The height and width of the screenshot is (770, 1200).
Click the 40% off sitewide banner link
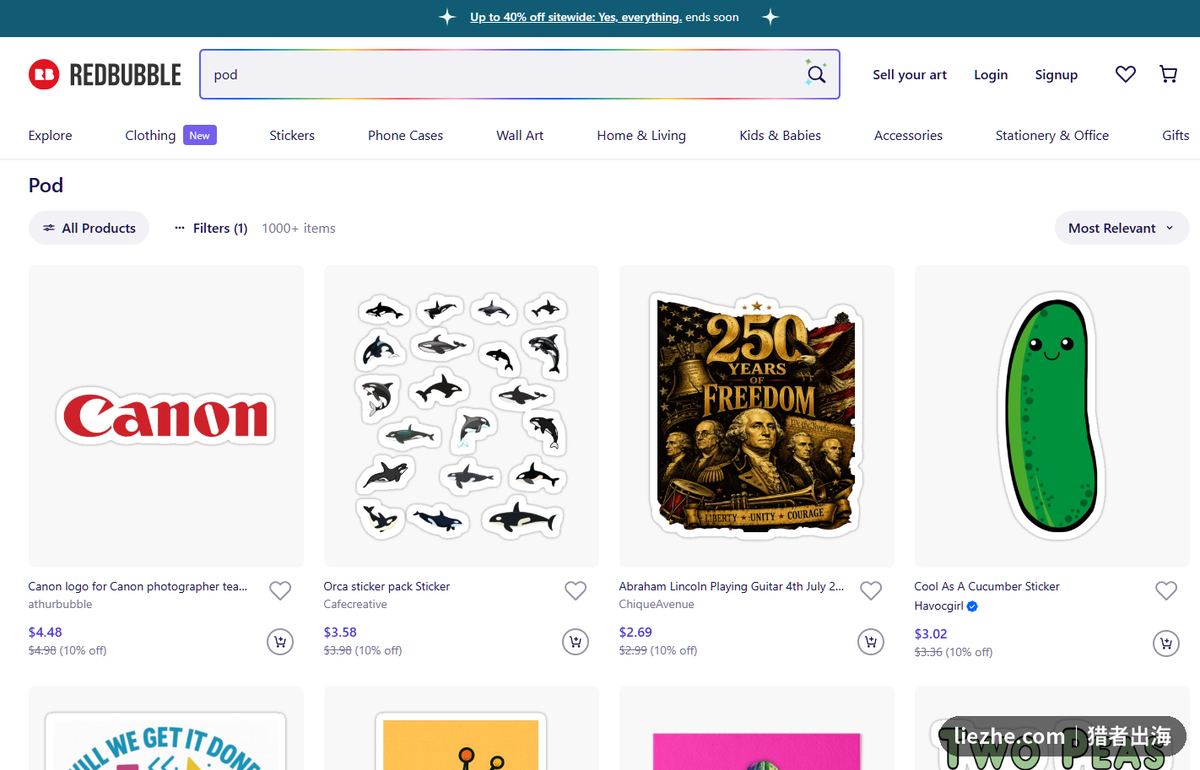tap(576, 17)
